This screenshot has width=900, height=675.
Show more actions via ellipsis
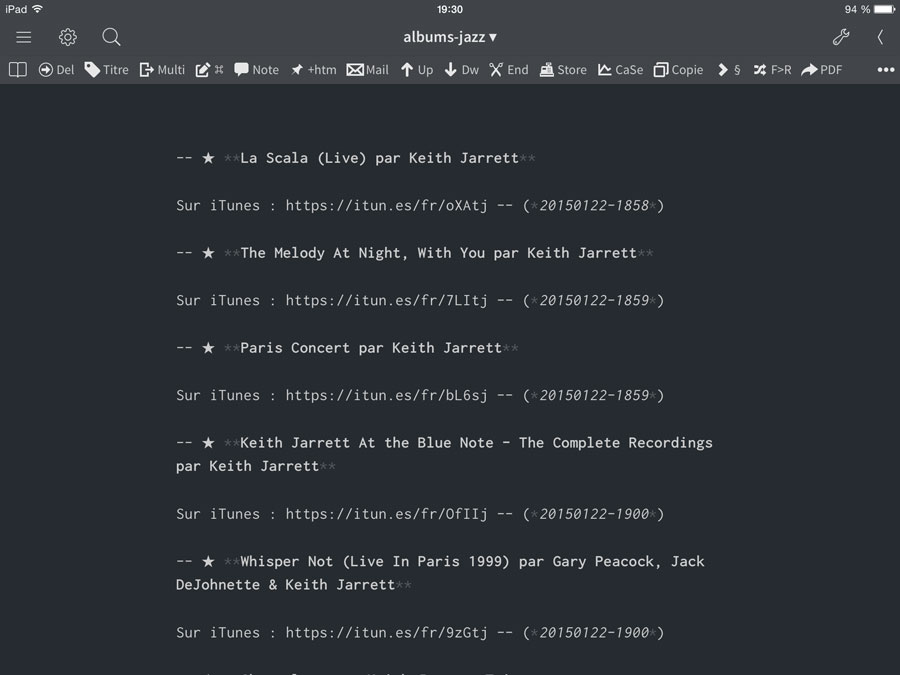click(x=886, y=70)
